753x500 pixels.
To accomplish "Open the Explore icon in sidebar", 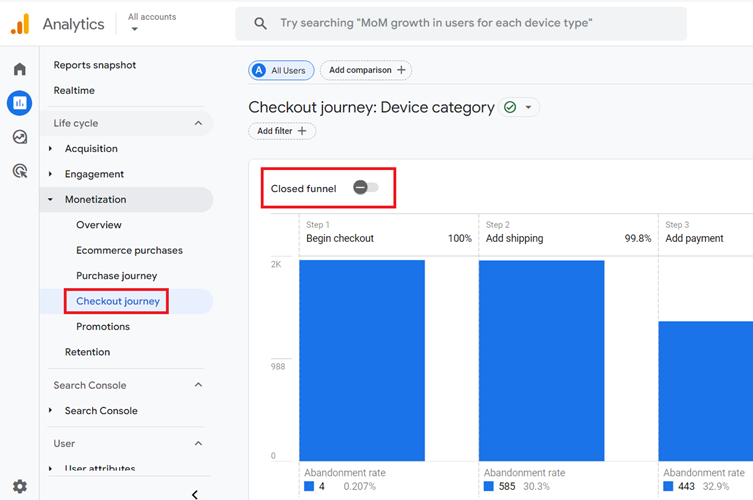I will click(20, 137).
